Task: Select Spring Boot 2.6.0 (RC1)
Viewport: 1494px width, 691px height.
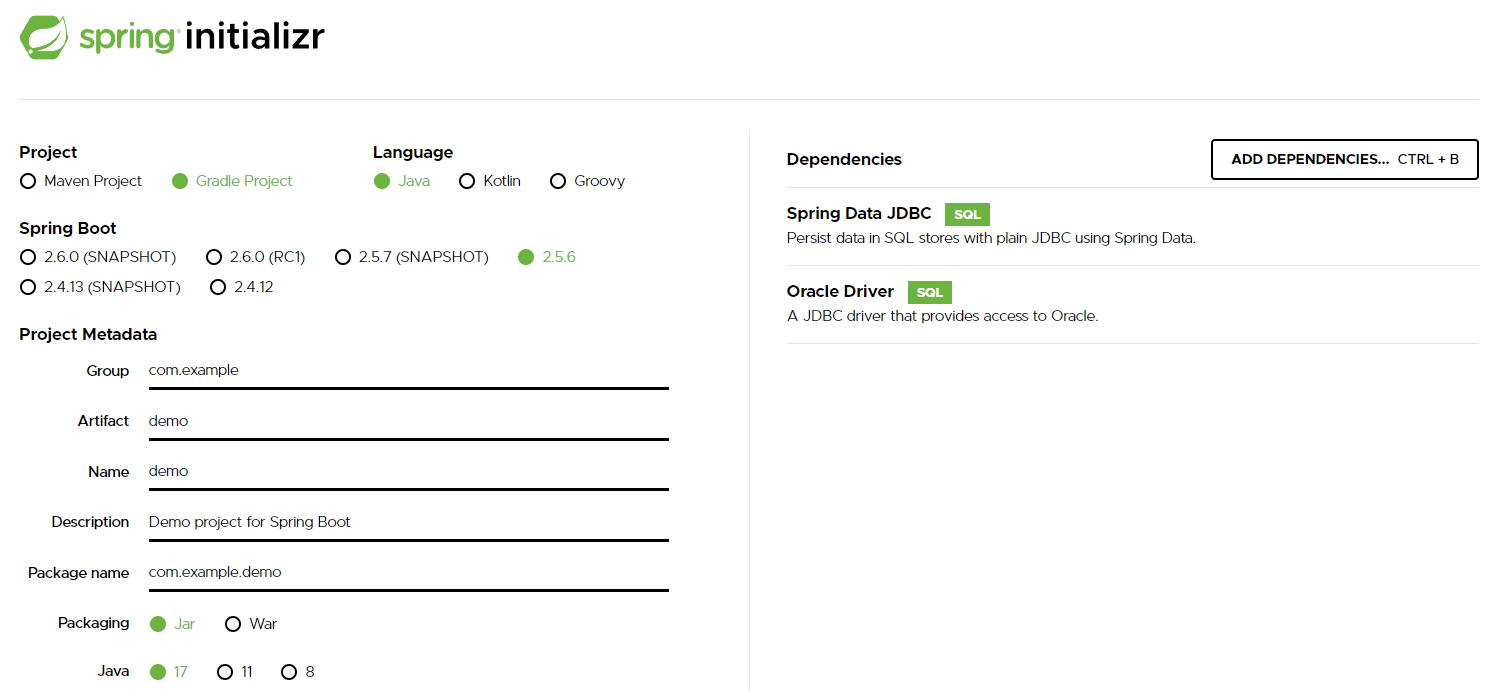Action: (x=255, y=257)
